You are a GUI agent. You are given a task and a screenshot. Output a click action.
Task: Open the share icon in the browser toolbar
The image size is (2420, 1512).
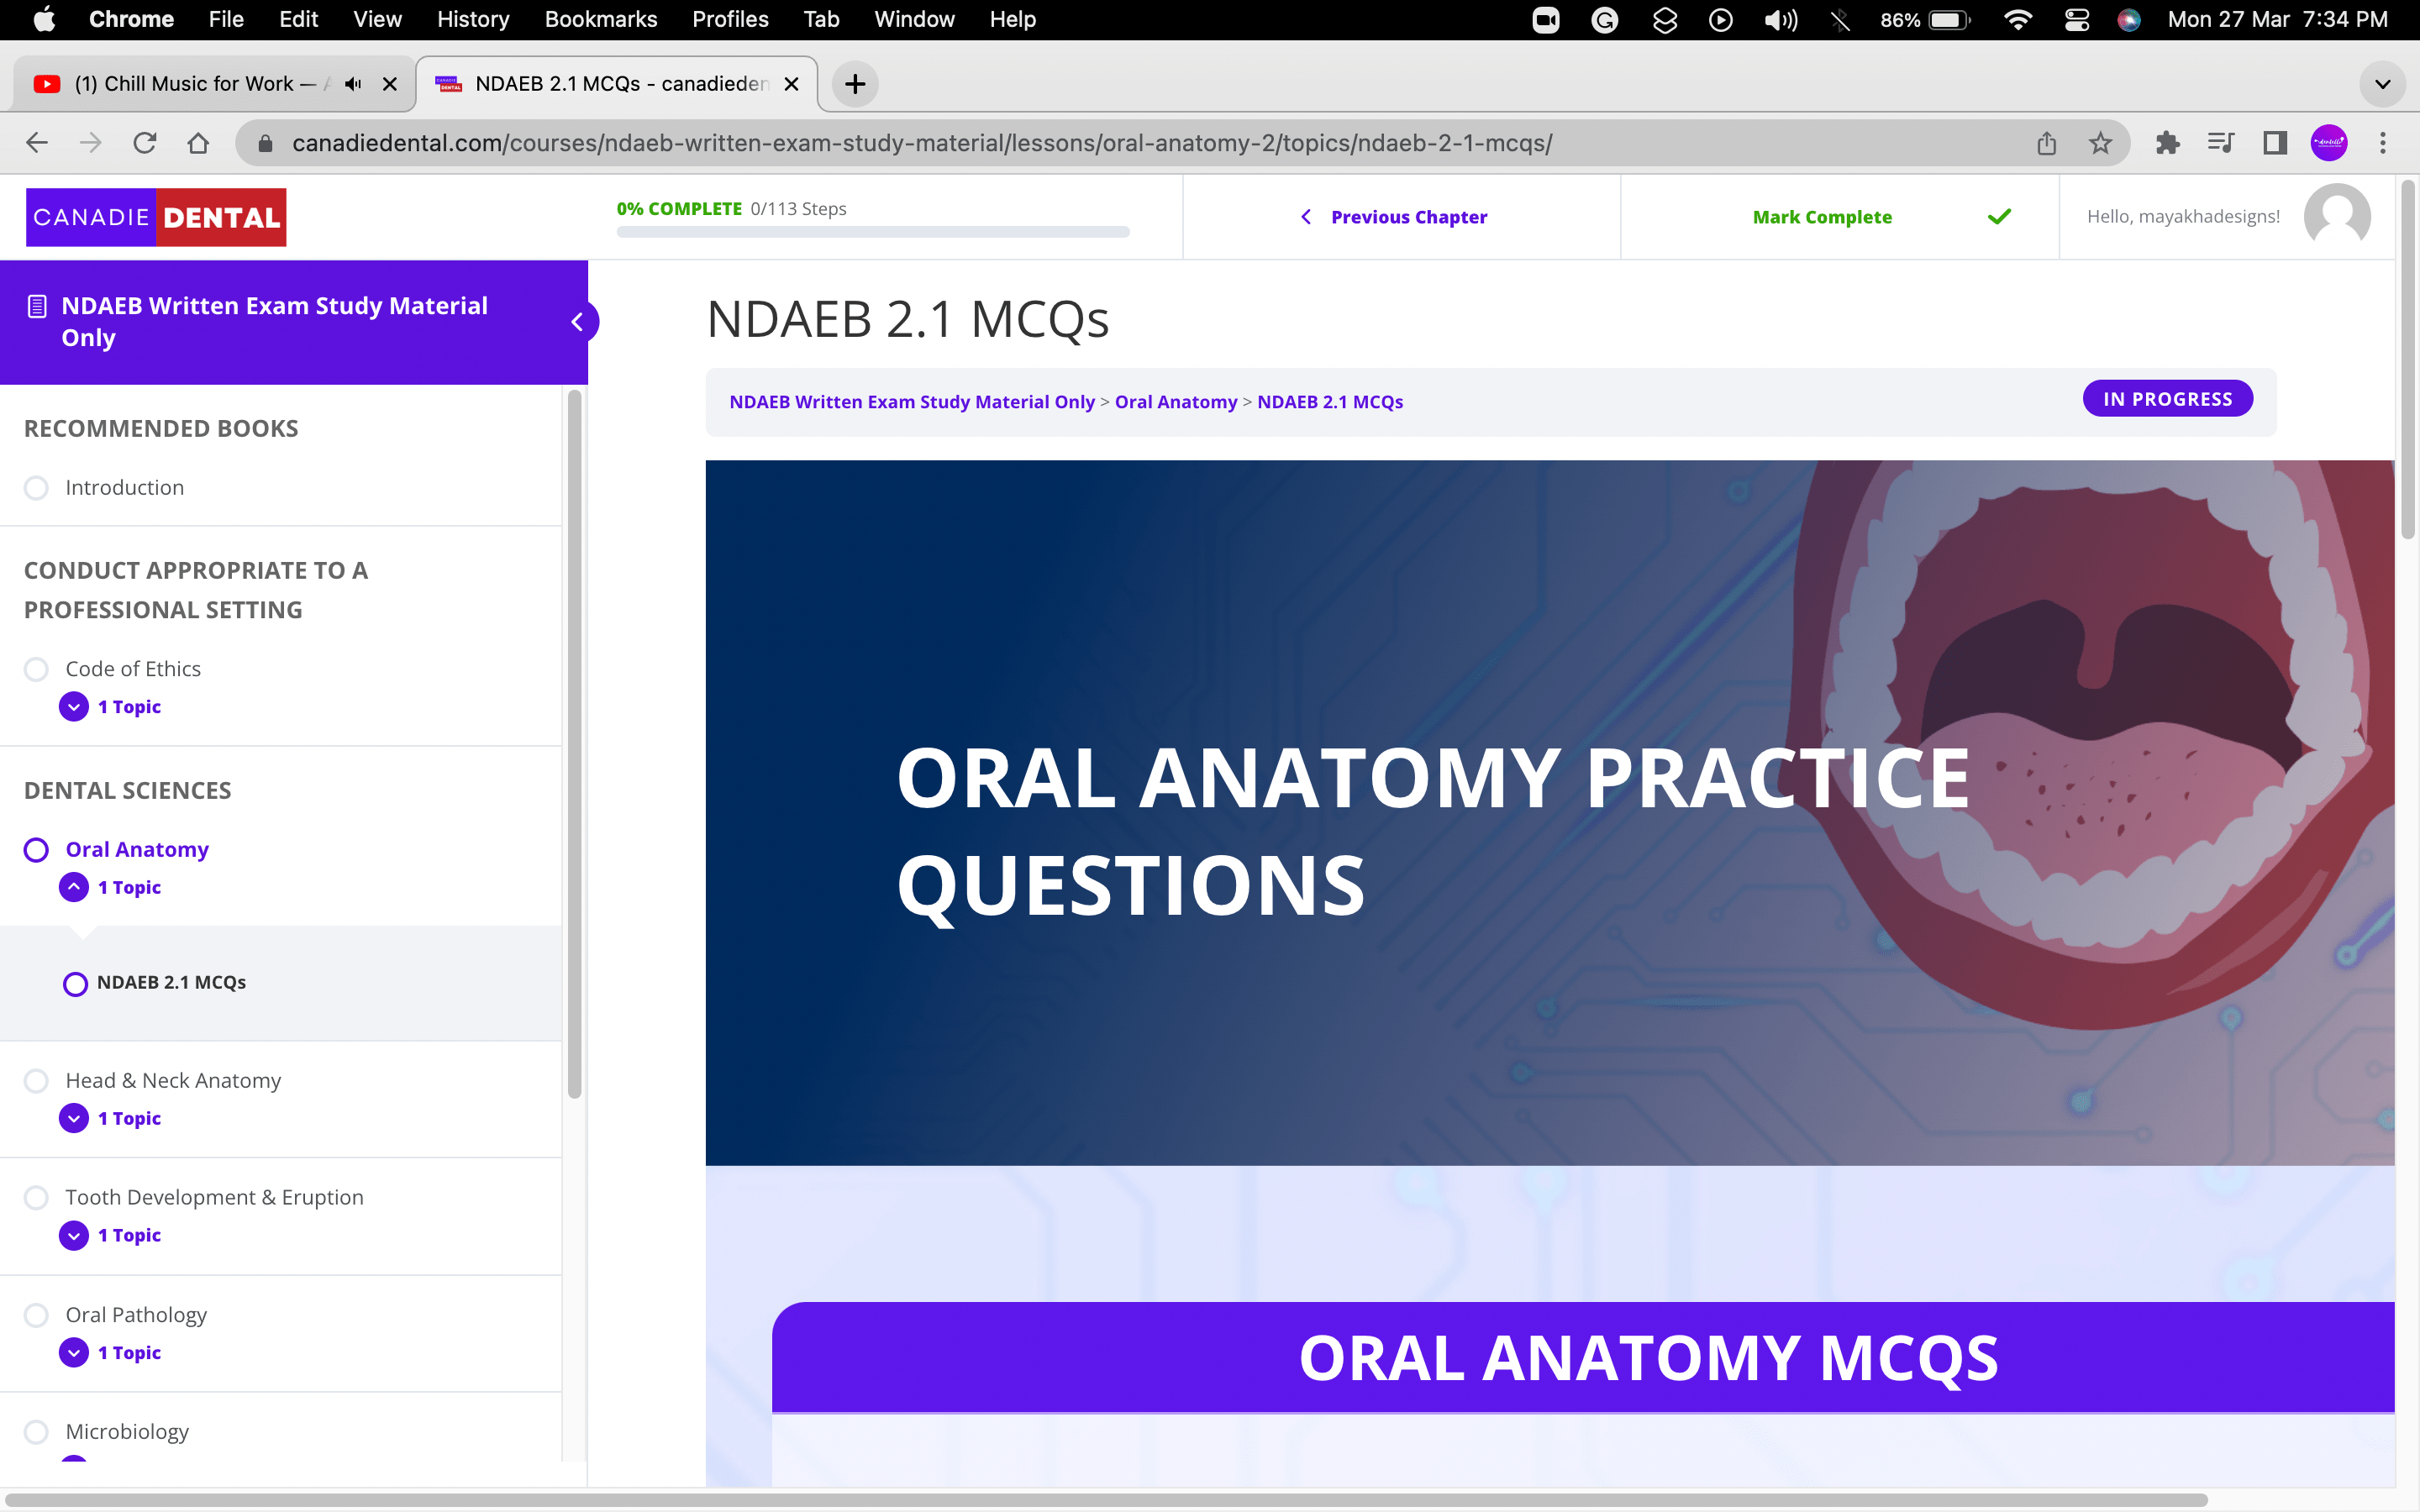[2046, 142]
